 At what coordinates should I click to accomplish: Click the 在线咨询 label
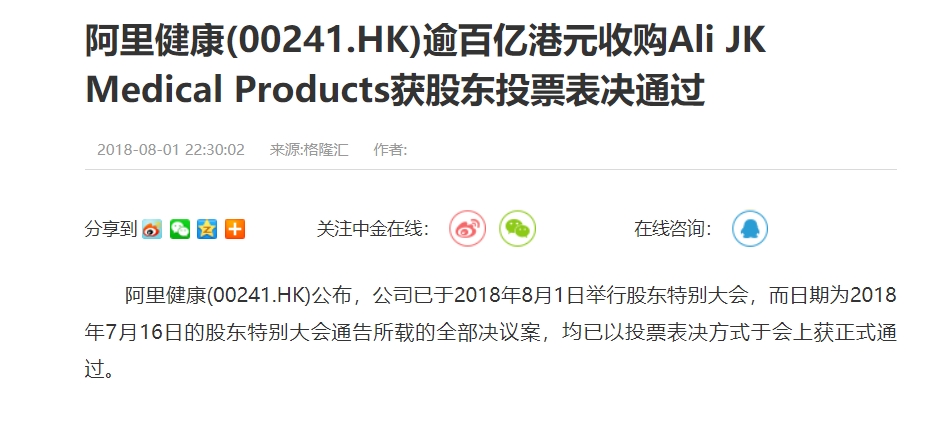pos(673,229)
